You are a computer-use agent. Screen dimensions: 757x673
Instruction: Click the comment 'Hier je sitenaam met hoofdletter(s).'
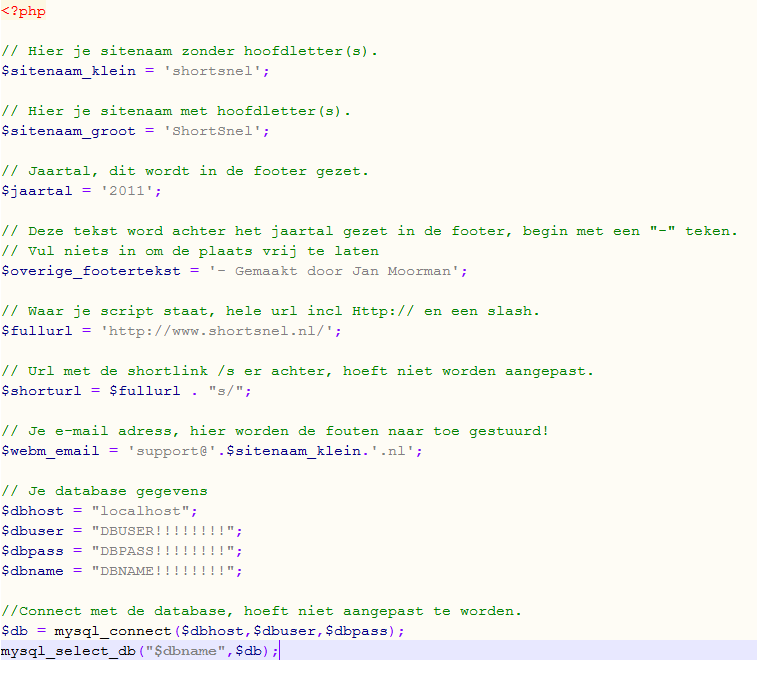176,111
